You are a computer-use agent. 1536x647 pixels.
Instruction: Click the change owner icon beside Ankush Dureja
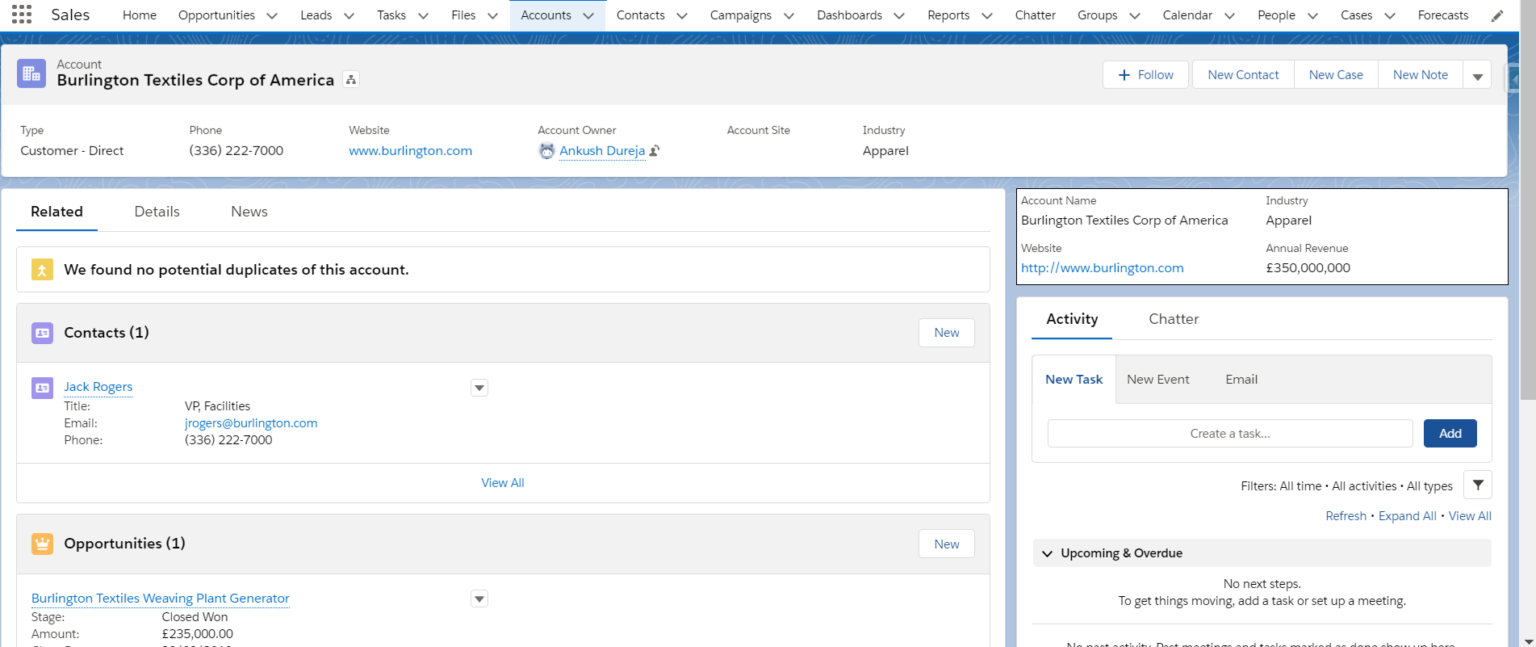[654, 151]
